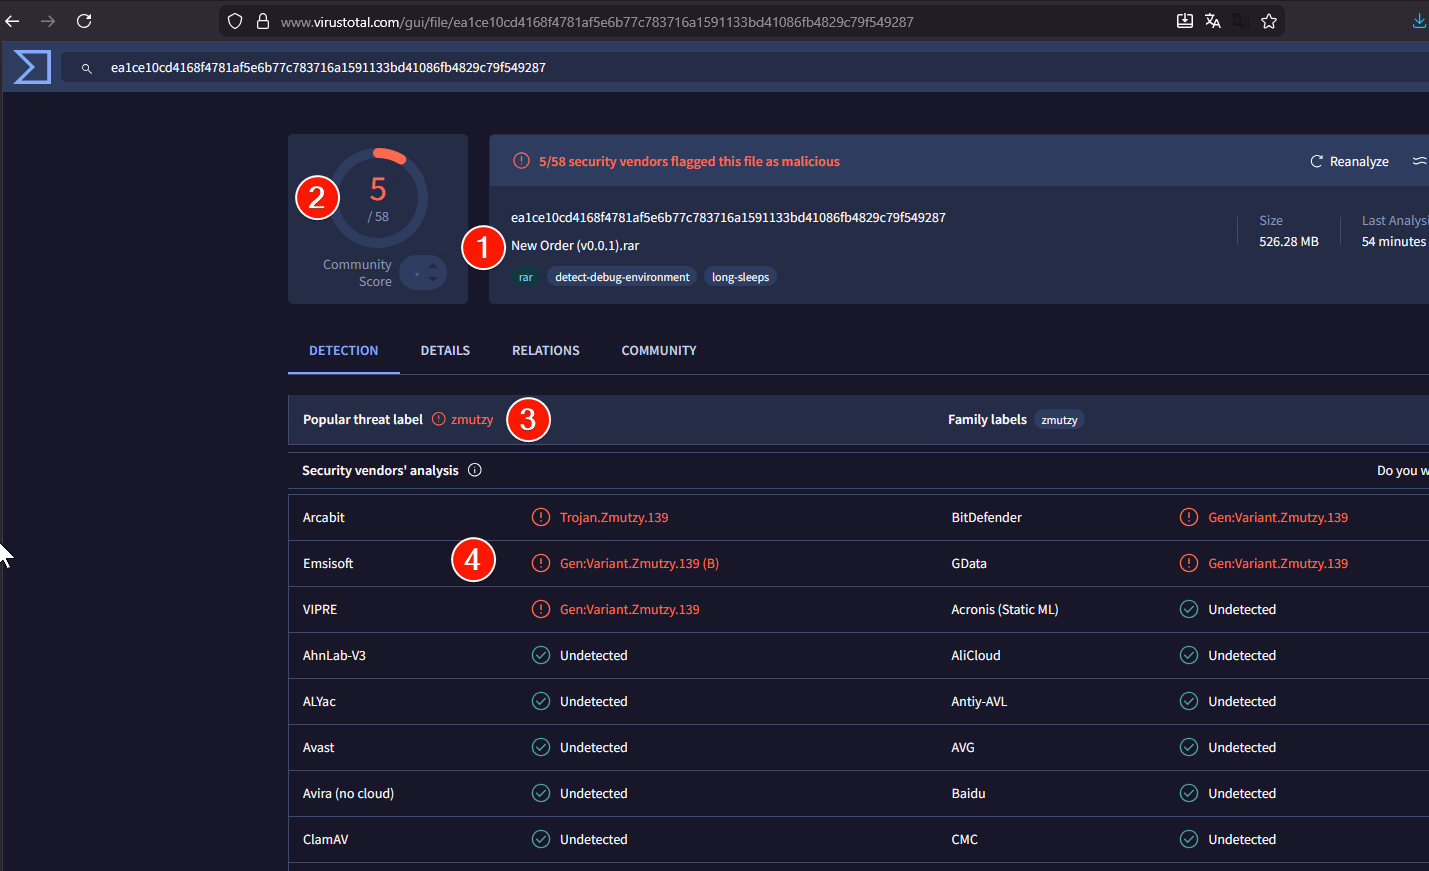Click the search magnifier icon
The height and width of the screenshot is (871, 1429).
point(87,68)
